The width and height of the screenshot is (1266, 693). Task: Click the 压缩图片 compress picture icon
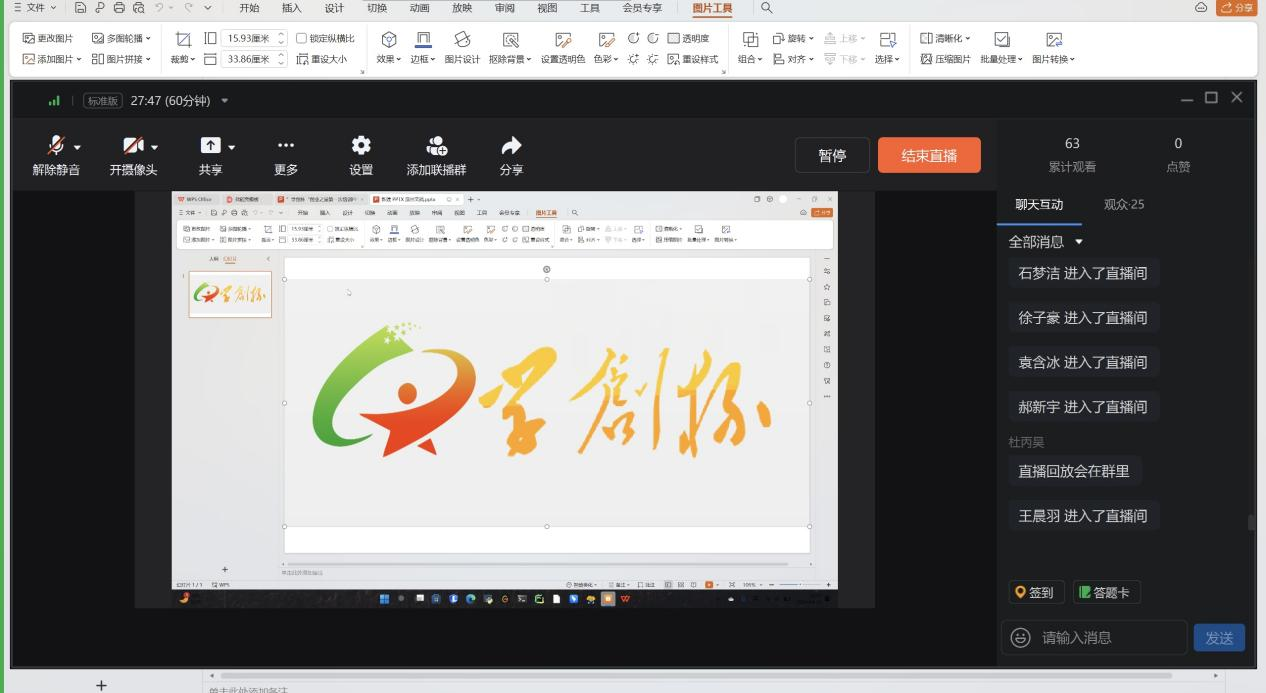pos(926,59)
